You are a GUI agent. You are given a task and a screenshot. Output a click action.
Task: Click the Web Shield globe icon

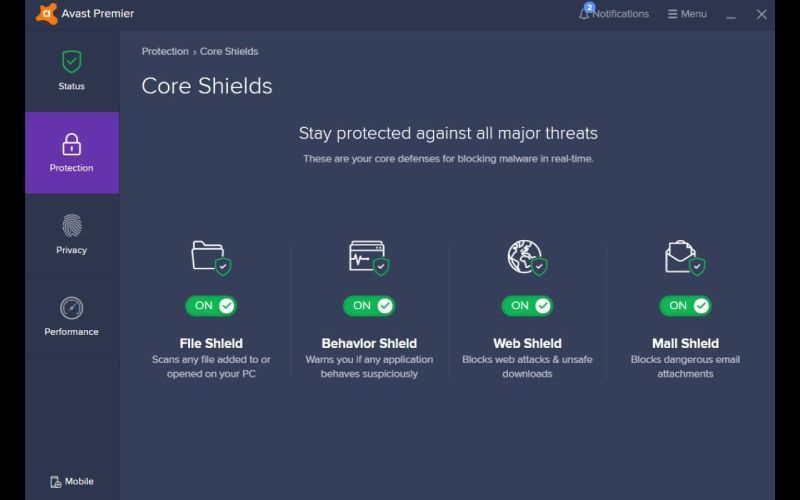(526, 257)
